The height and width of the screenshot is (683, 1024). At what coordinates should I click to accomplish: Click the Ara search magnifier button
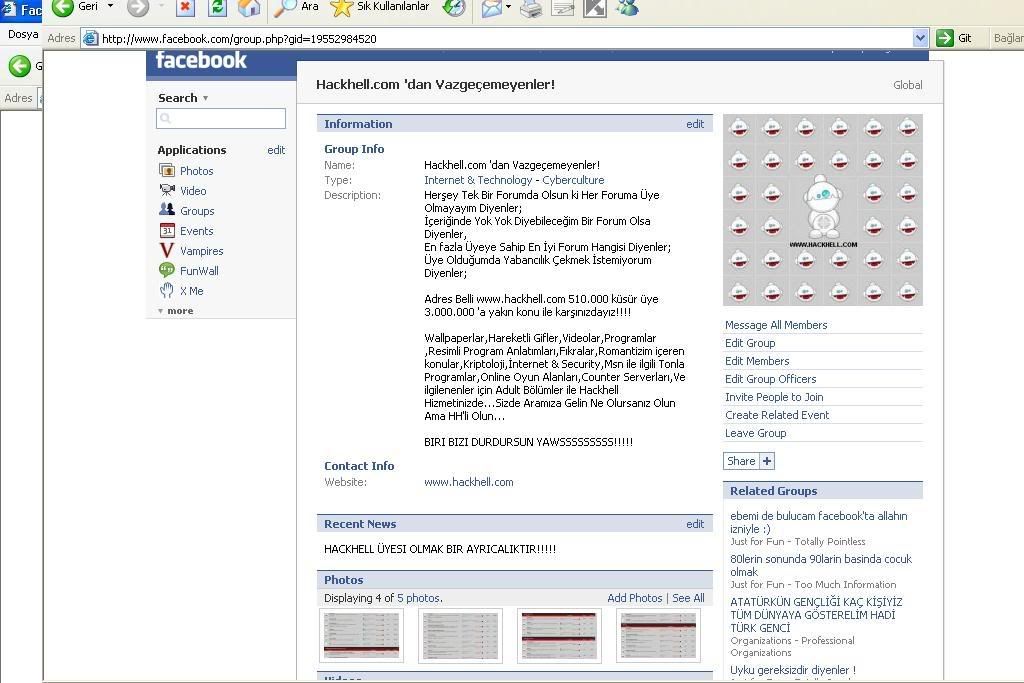296,7
